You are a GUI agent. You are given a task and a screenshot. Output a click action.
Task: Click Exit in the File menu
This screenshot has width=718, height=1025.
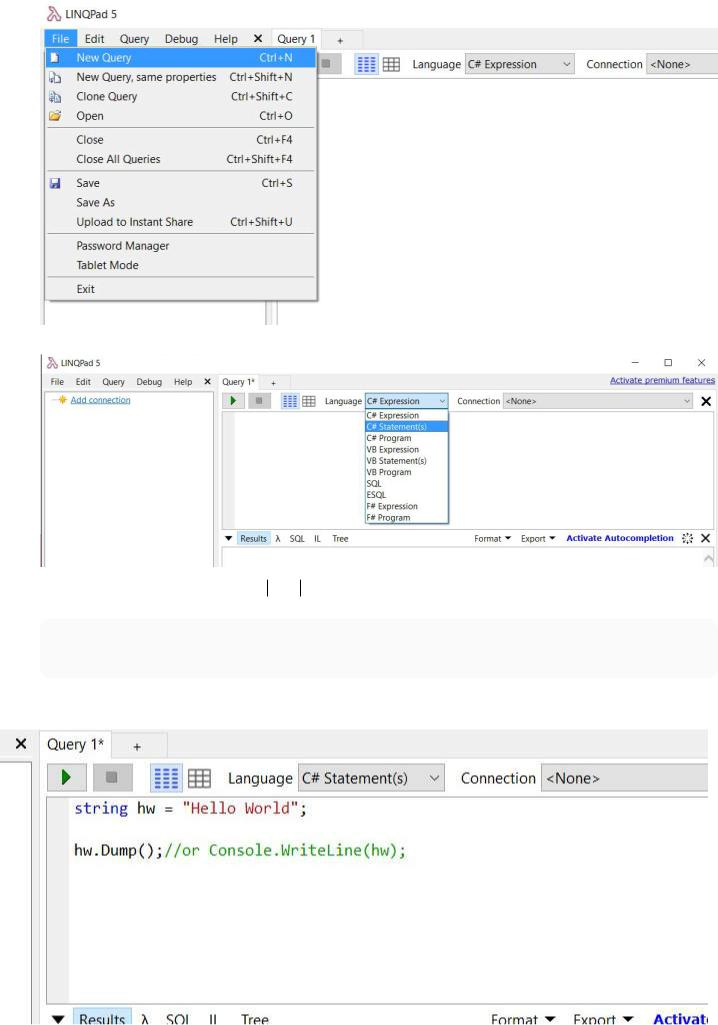pos(181,289)
